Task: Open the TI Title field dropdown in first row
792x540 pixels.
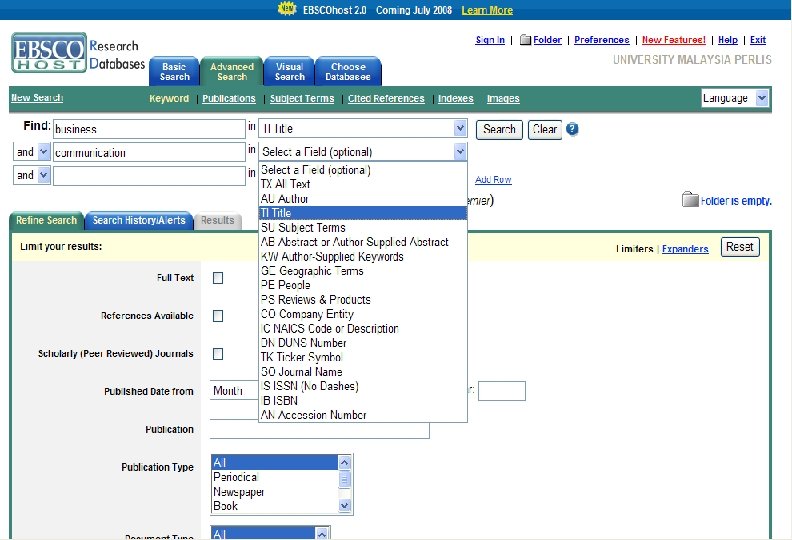Action: 363,128
